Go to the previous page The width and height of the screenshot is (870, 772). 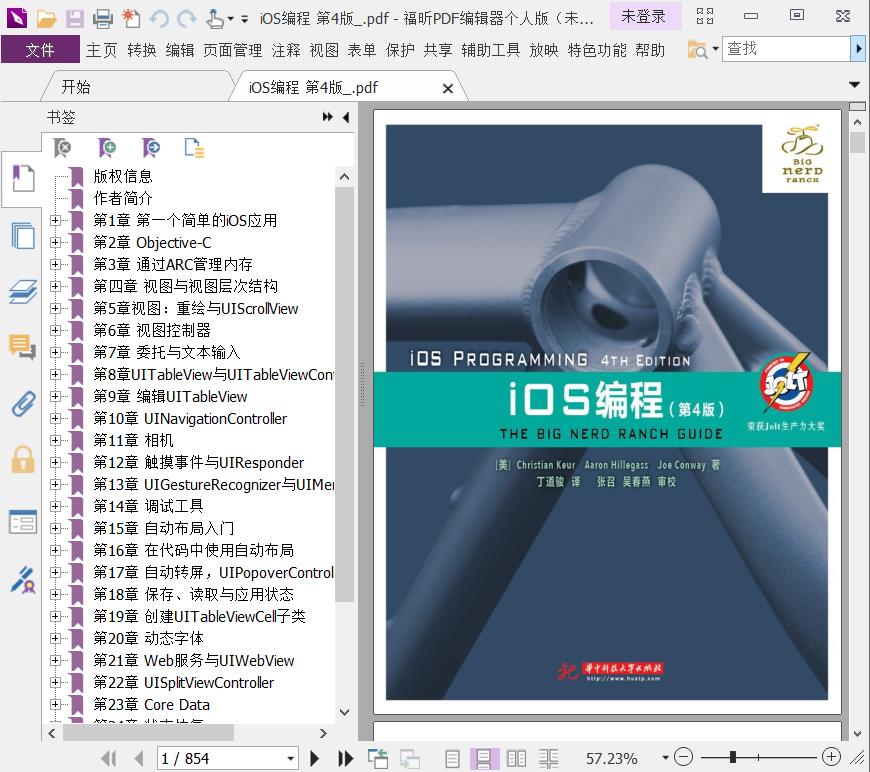[x=139, y=758]
